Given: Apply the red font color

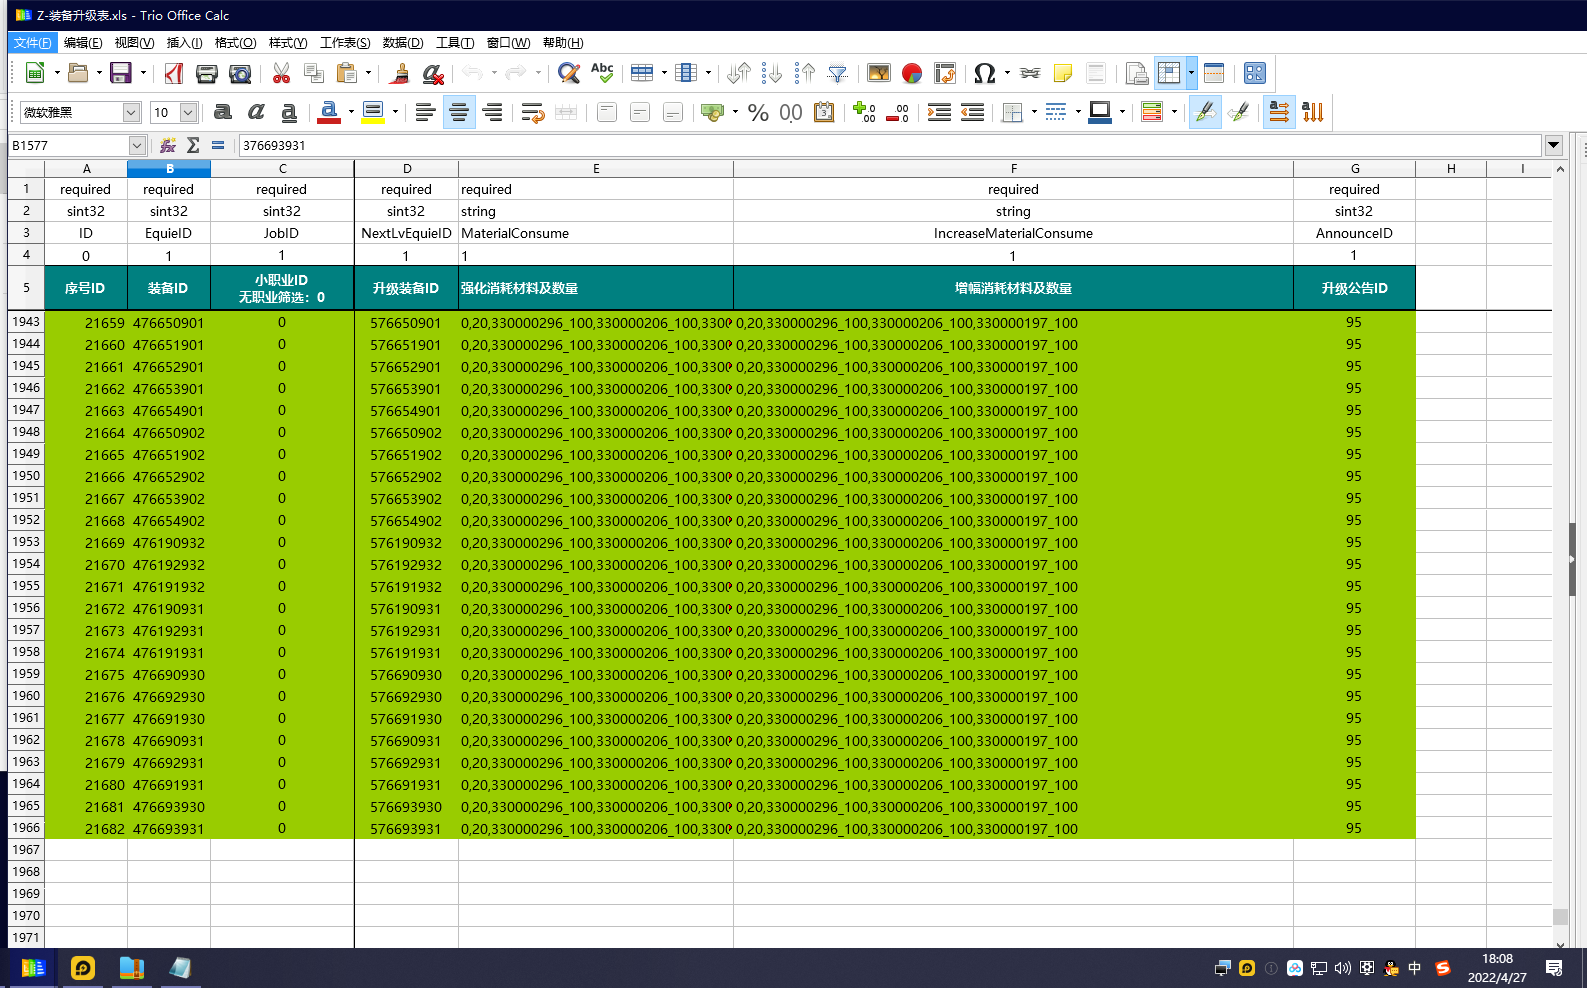Looking at the screenshot, I should [x=329, y=112].
